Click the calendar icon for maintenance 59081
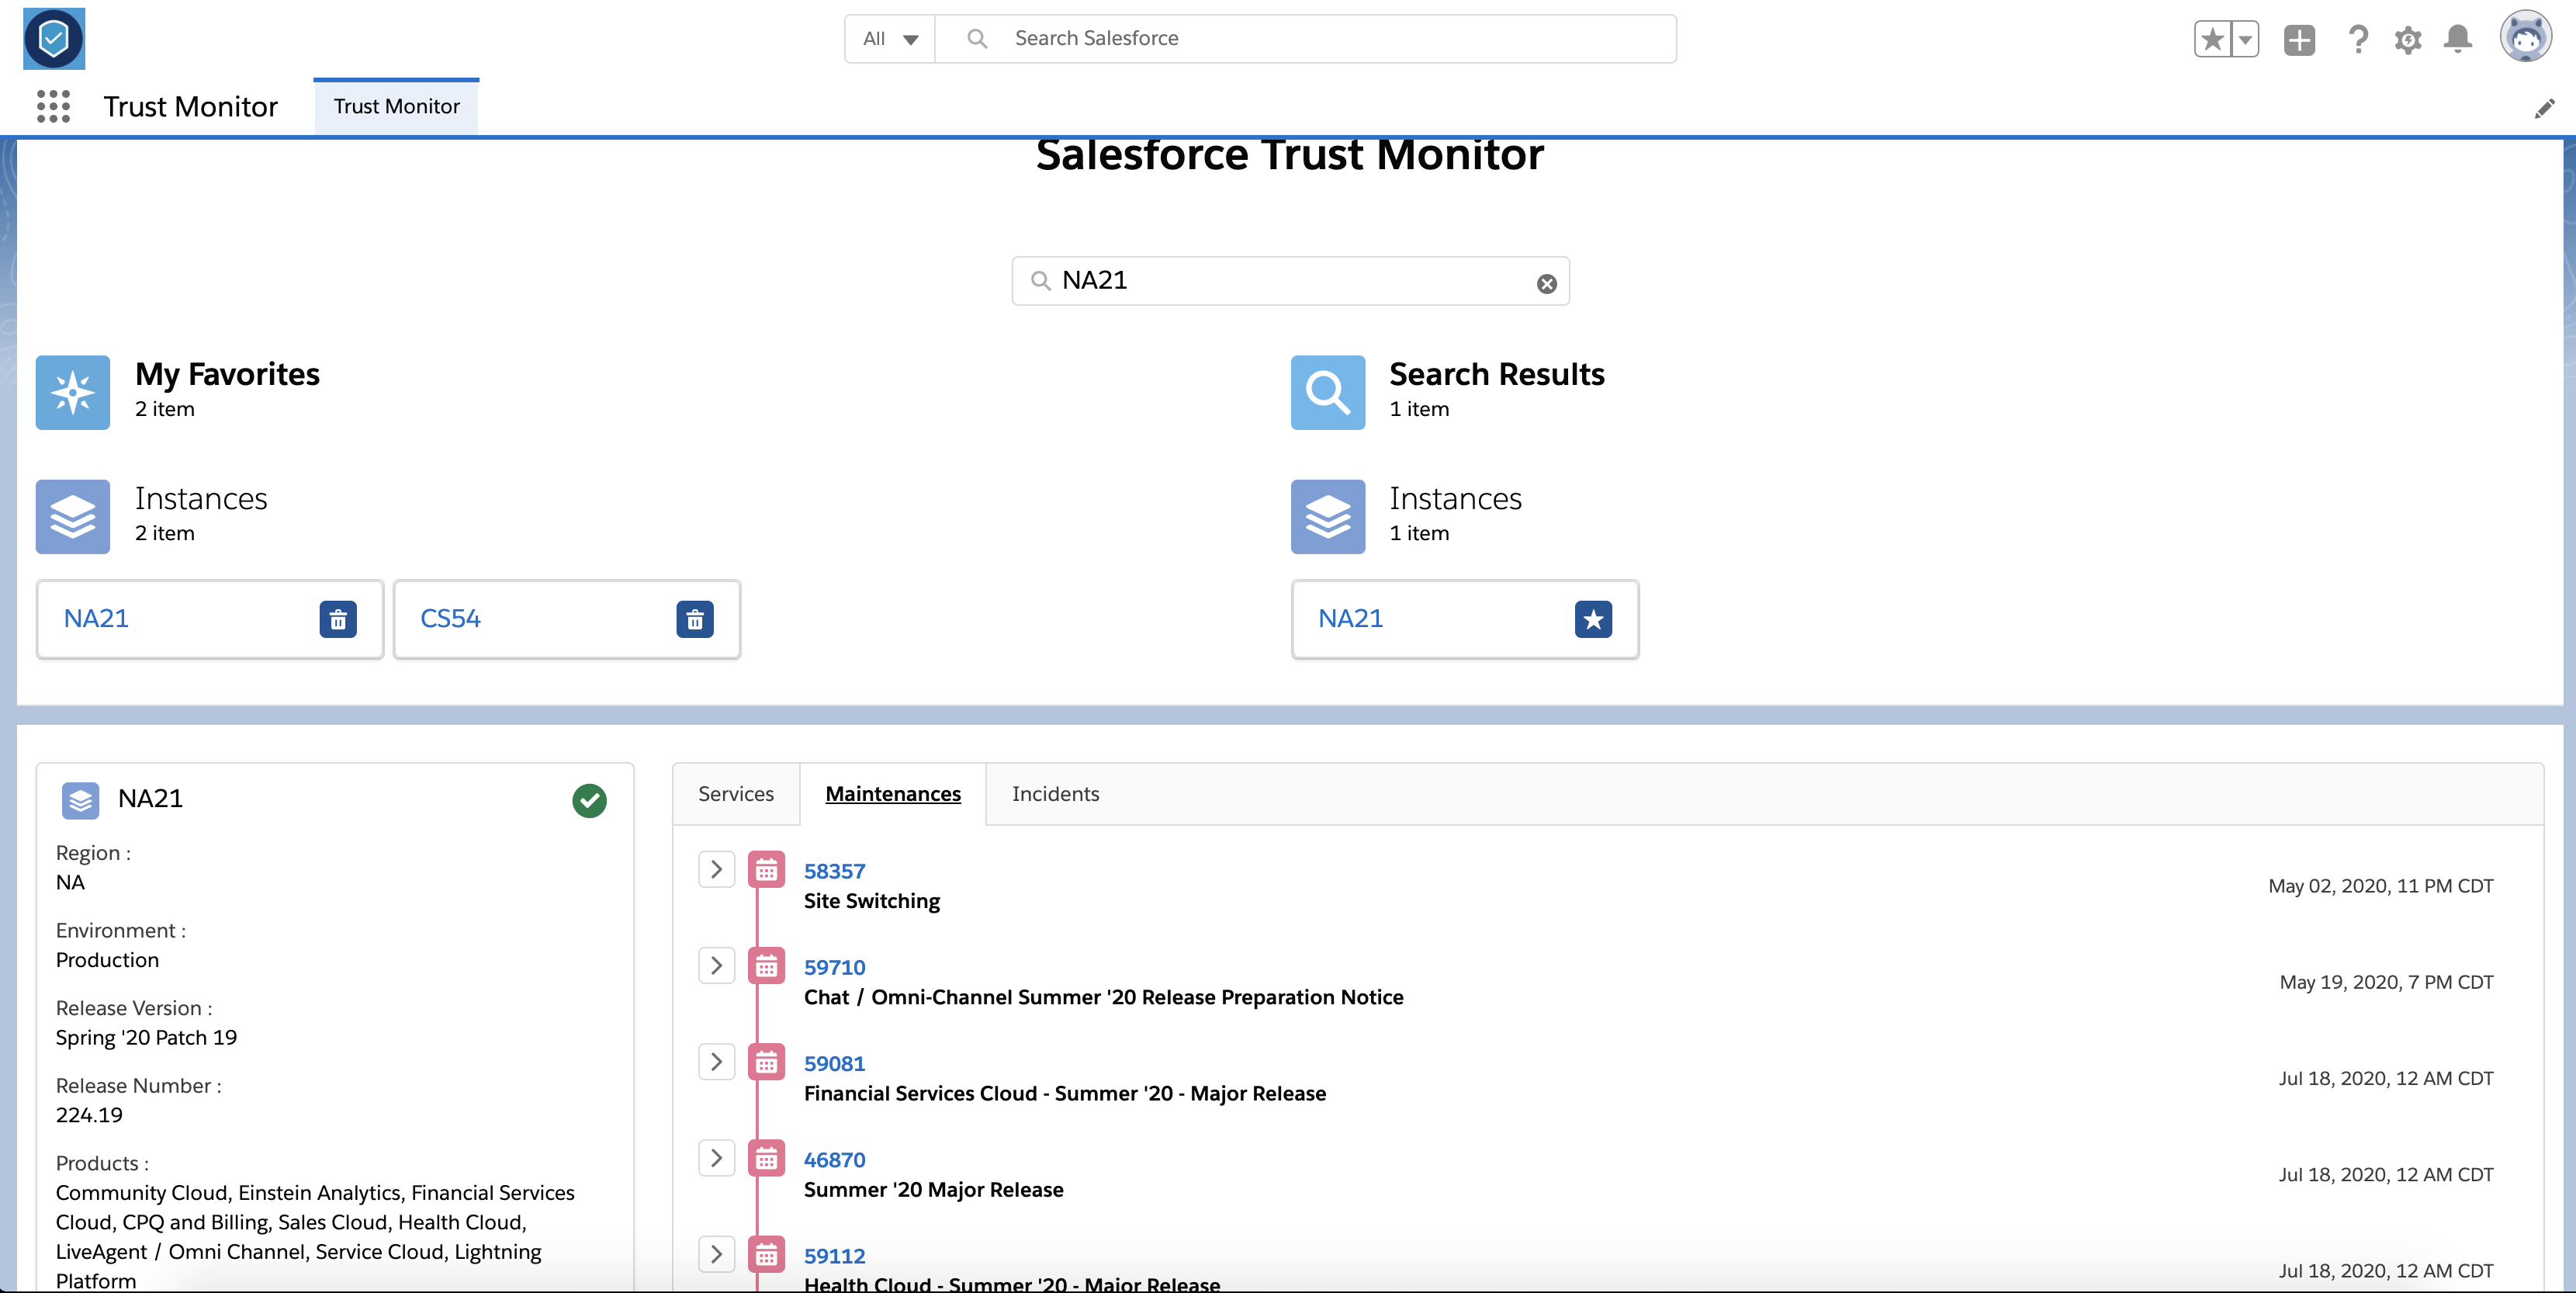The width and height of the screenshot is (2576, 1293). click(x=766, y=1062)
